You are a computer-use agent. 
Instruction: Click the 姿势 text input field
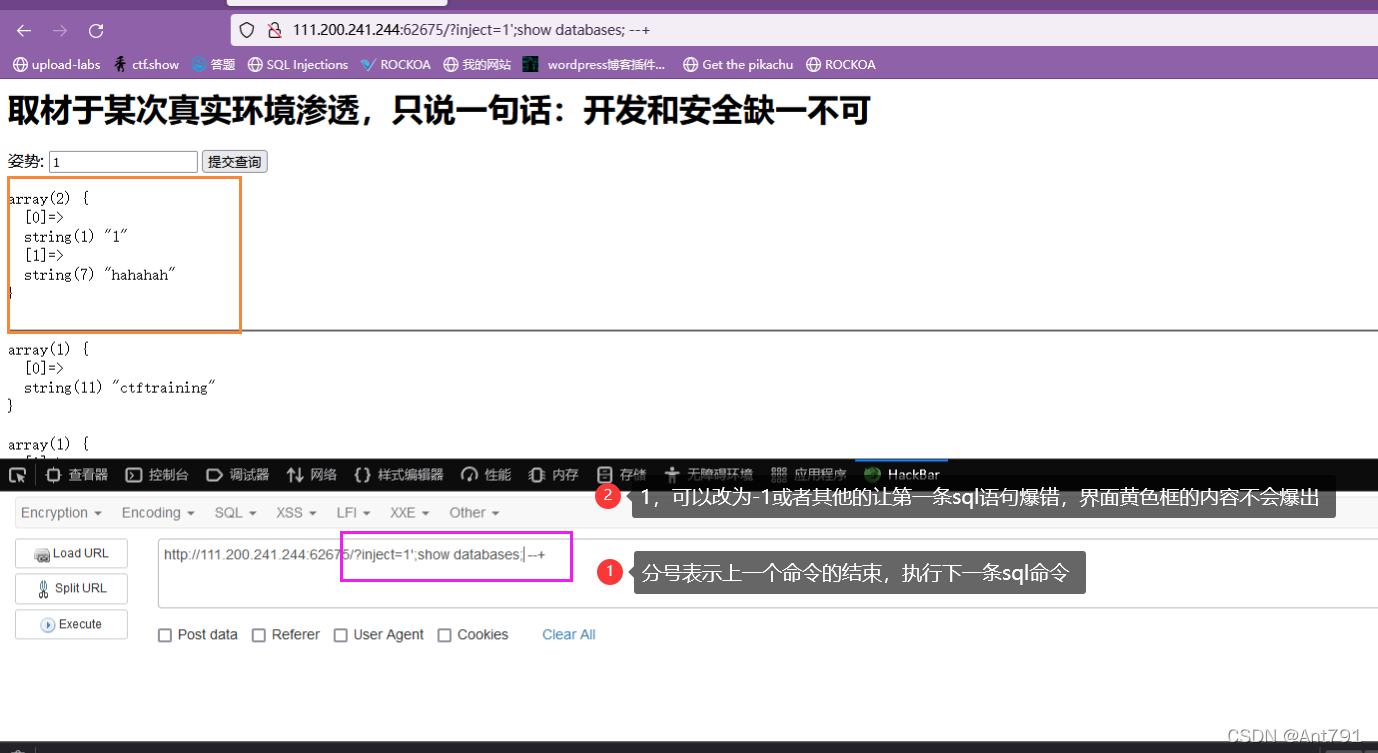(123, 162)
